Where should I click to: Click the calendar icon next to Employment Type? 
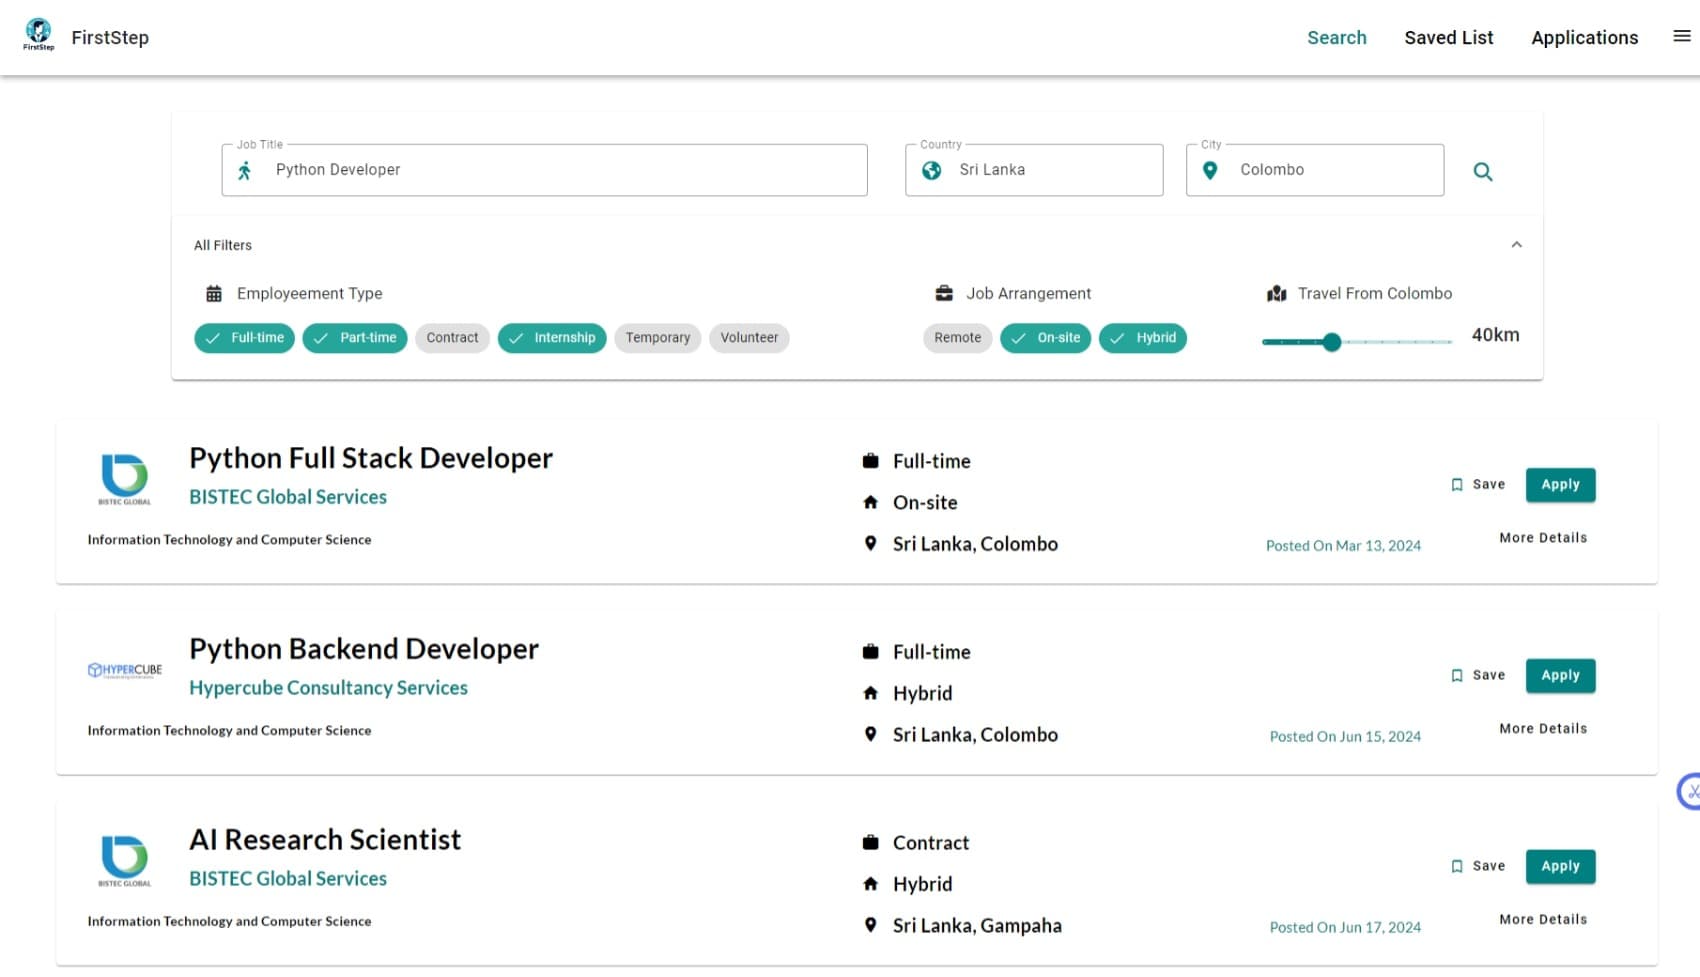(x=213, y=292)
